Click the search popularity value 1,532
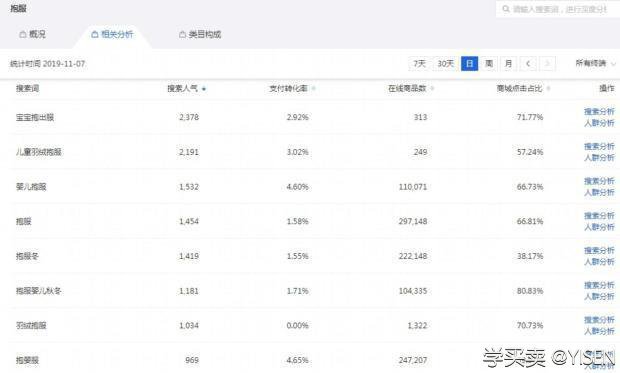The width and height of the screenshot is (620, 373). 189,187
